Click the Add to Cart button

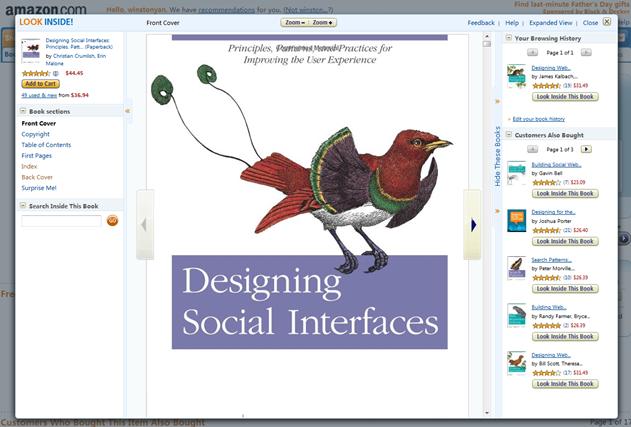[x=40, y=84]
